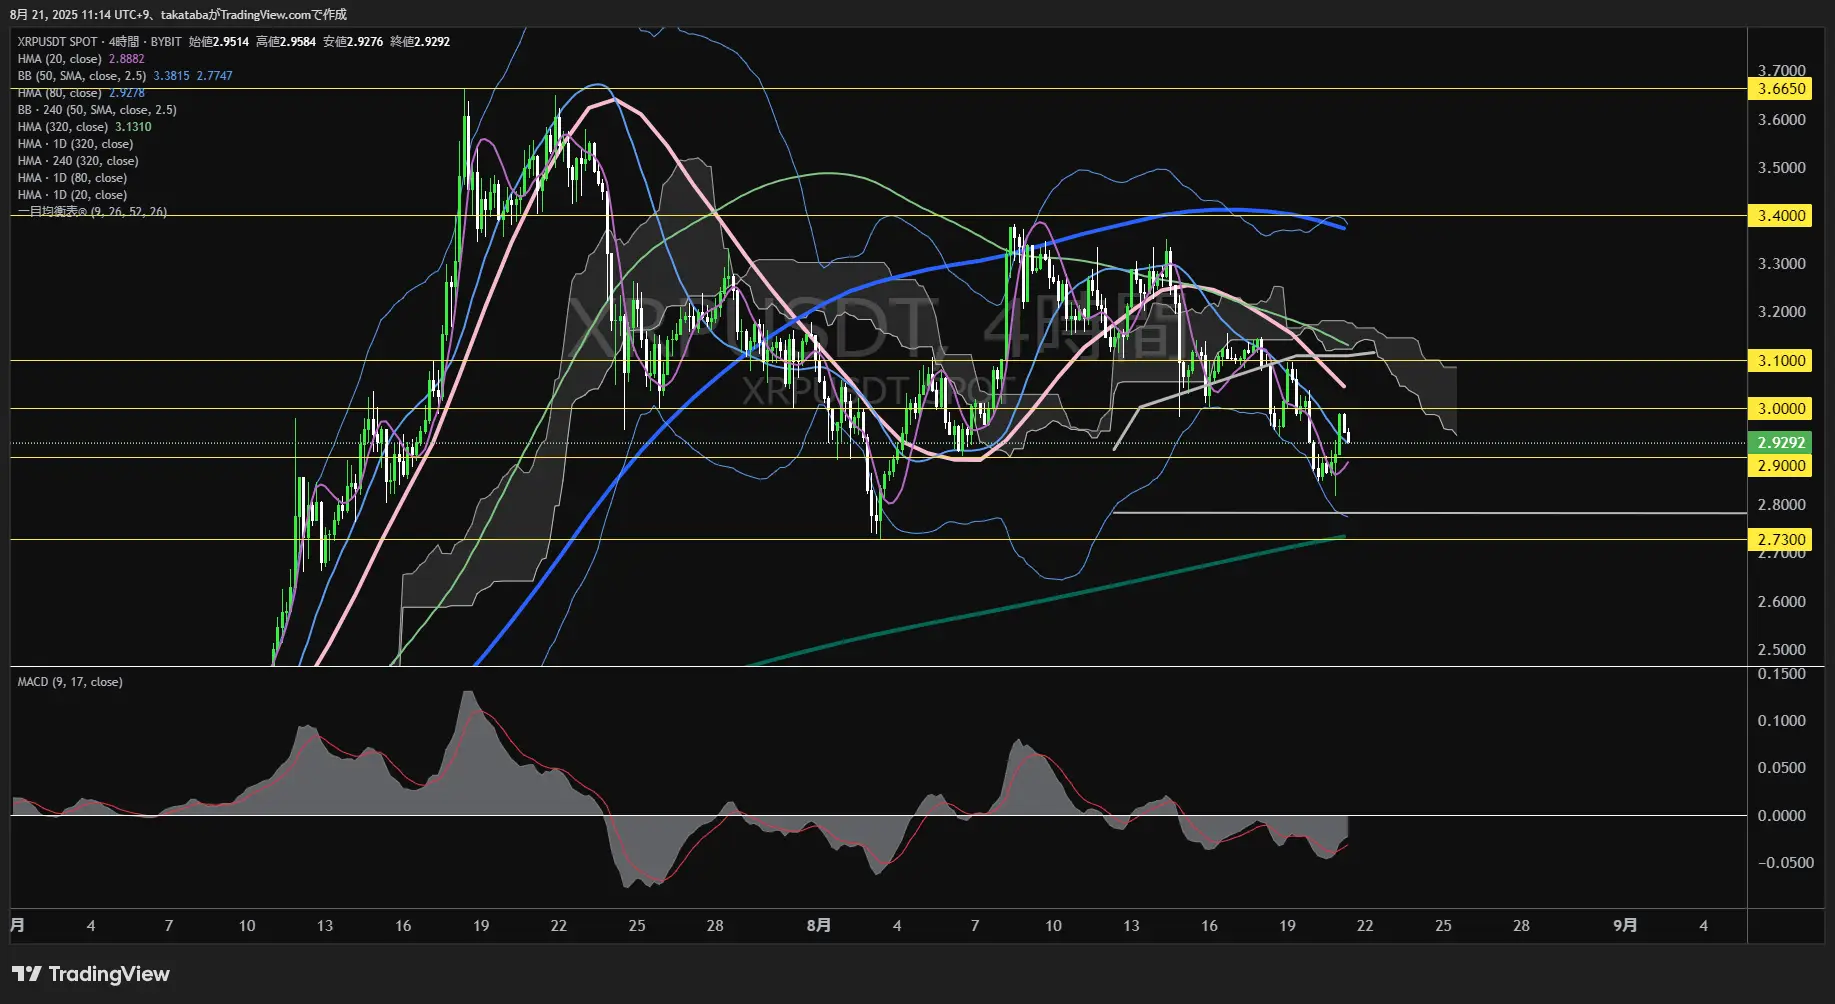Click the −0.0500 MACD axis tick
The image size is (1835, 1004).
coord(1785,863)
